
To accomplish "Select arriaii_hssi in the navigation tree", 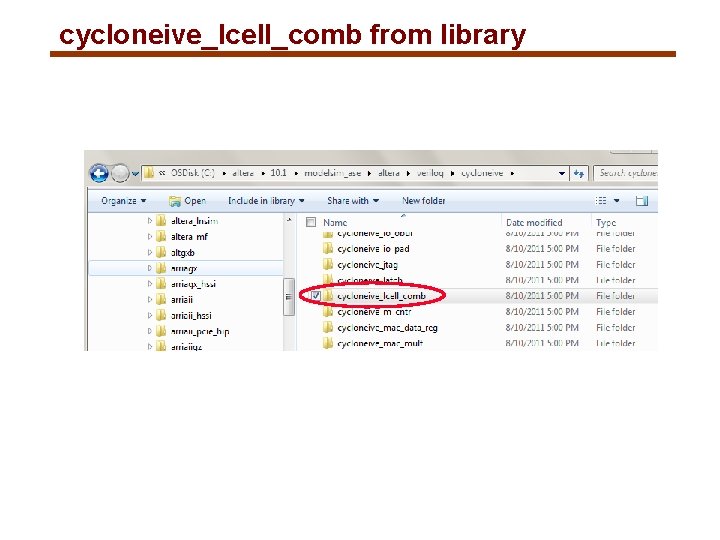I will coord(191,315).
